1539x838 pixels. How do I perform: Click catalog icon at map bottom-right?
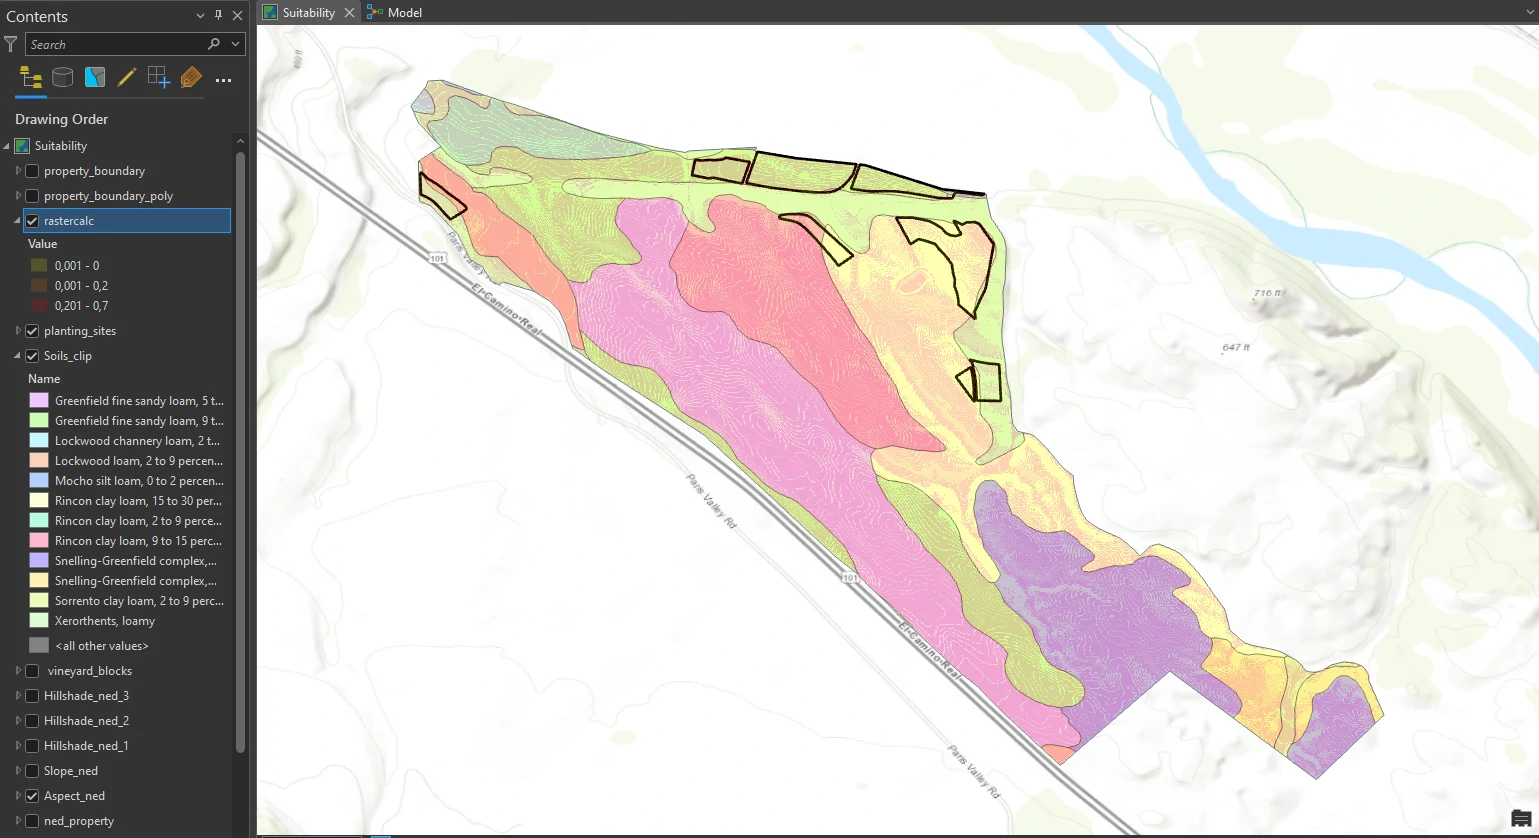[x=1521, y=819]
